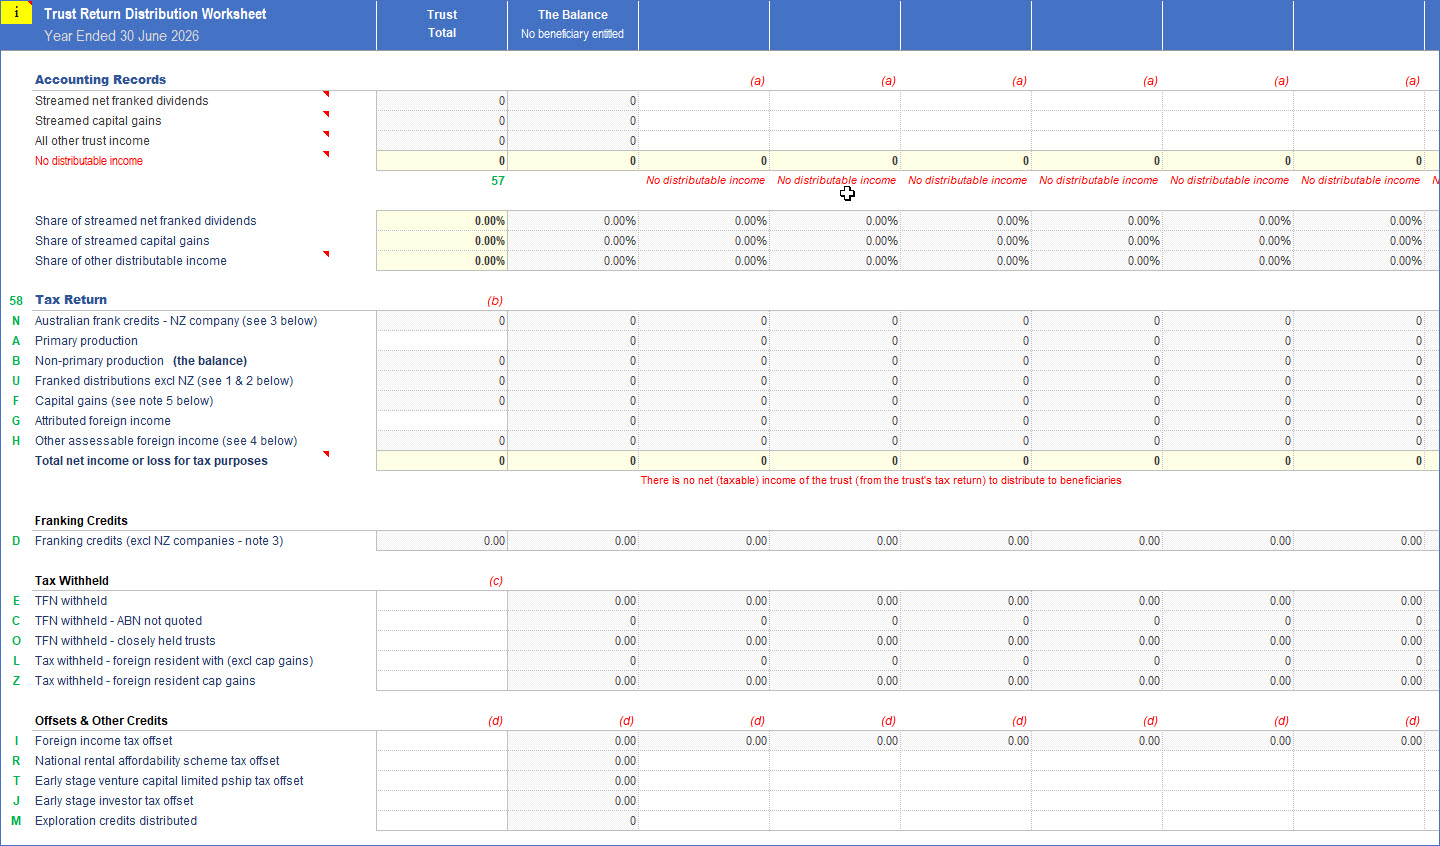
Task: Click green reference 58 beside Tax Return
Action: (x=16, y=301)
